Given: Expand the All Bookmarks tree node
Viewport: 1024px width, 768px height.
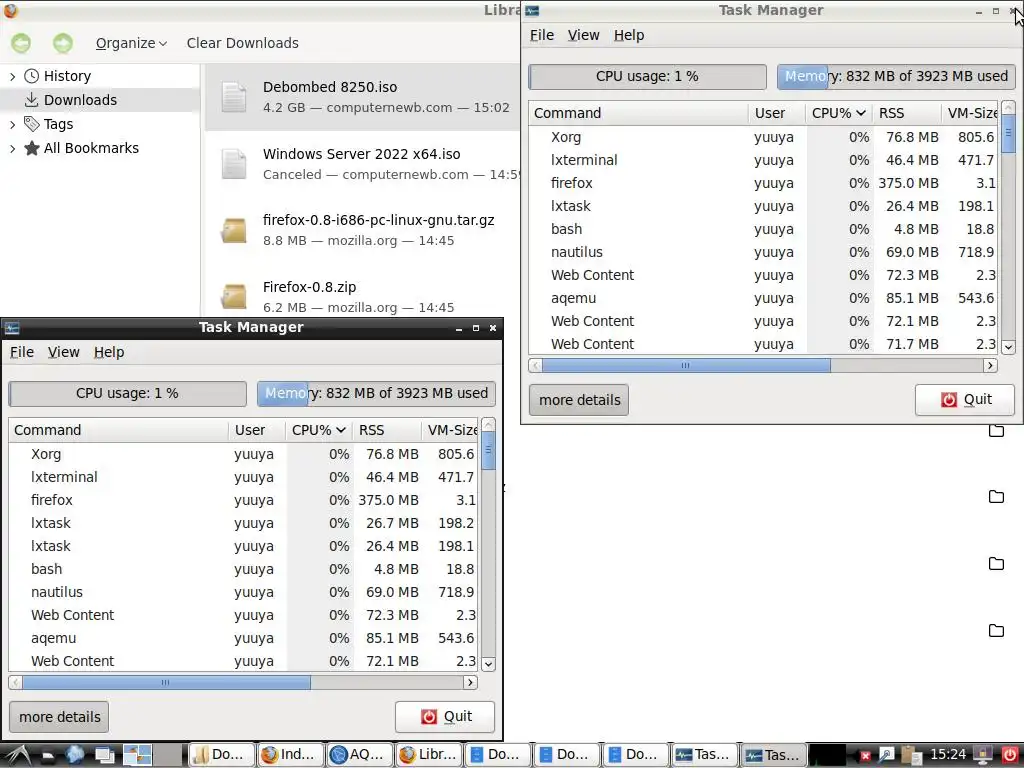Looking at the screenshot, I should pos(12,148).
